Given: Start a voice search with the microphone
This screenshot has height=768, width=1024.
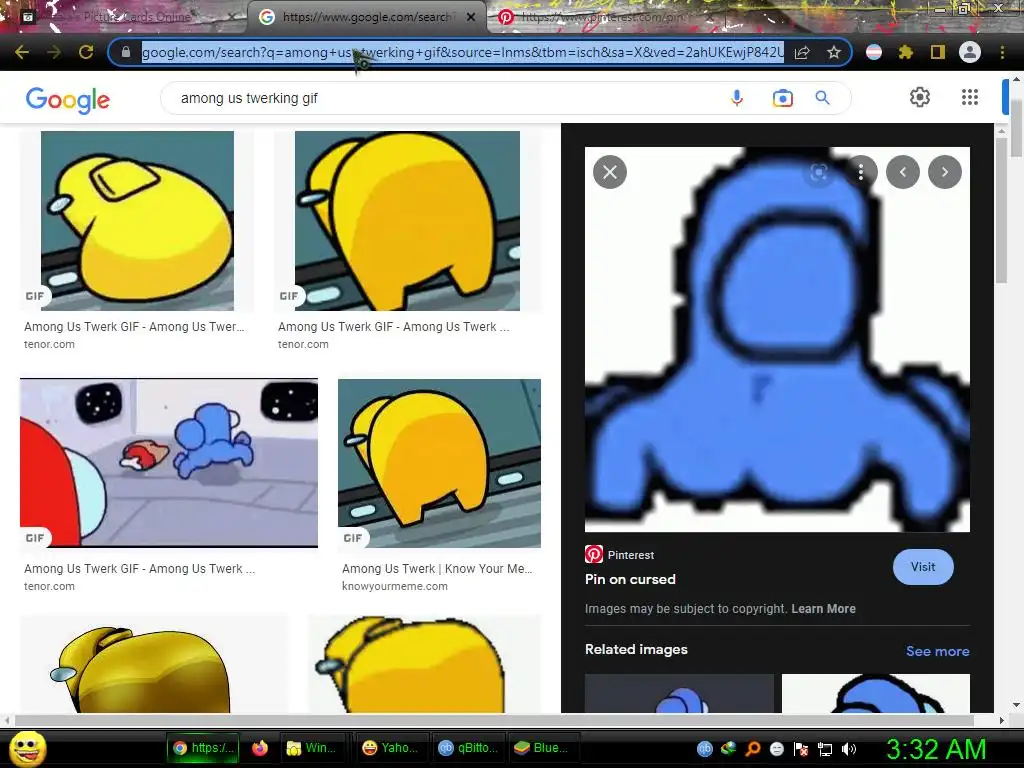Looking at the screenshot, I should [x=737, y=98].
